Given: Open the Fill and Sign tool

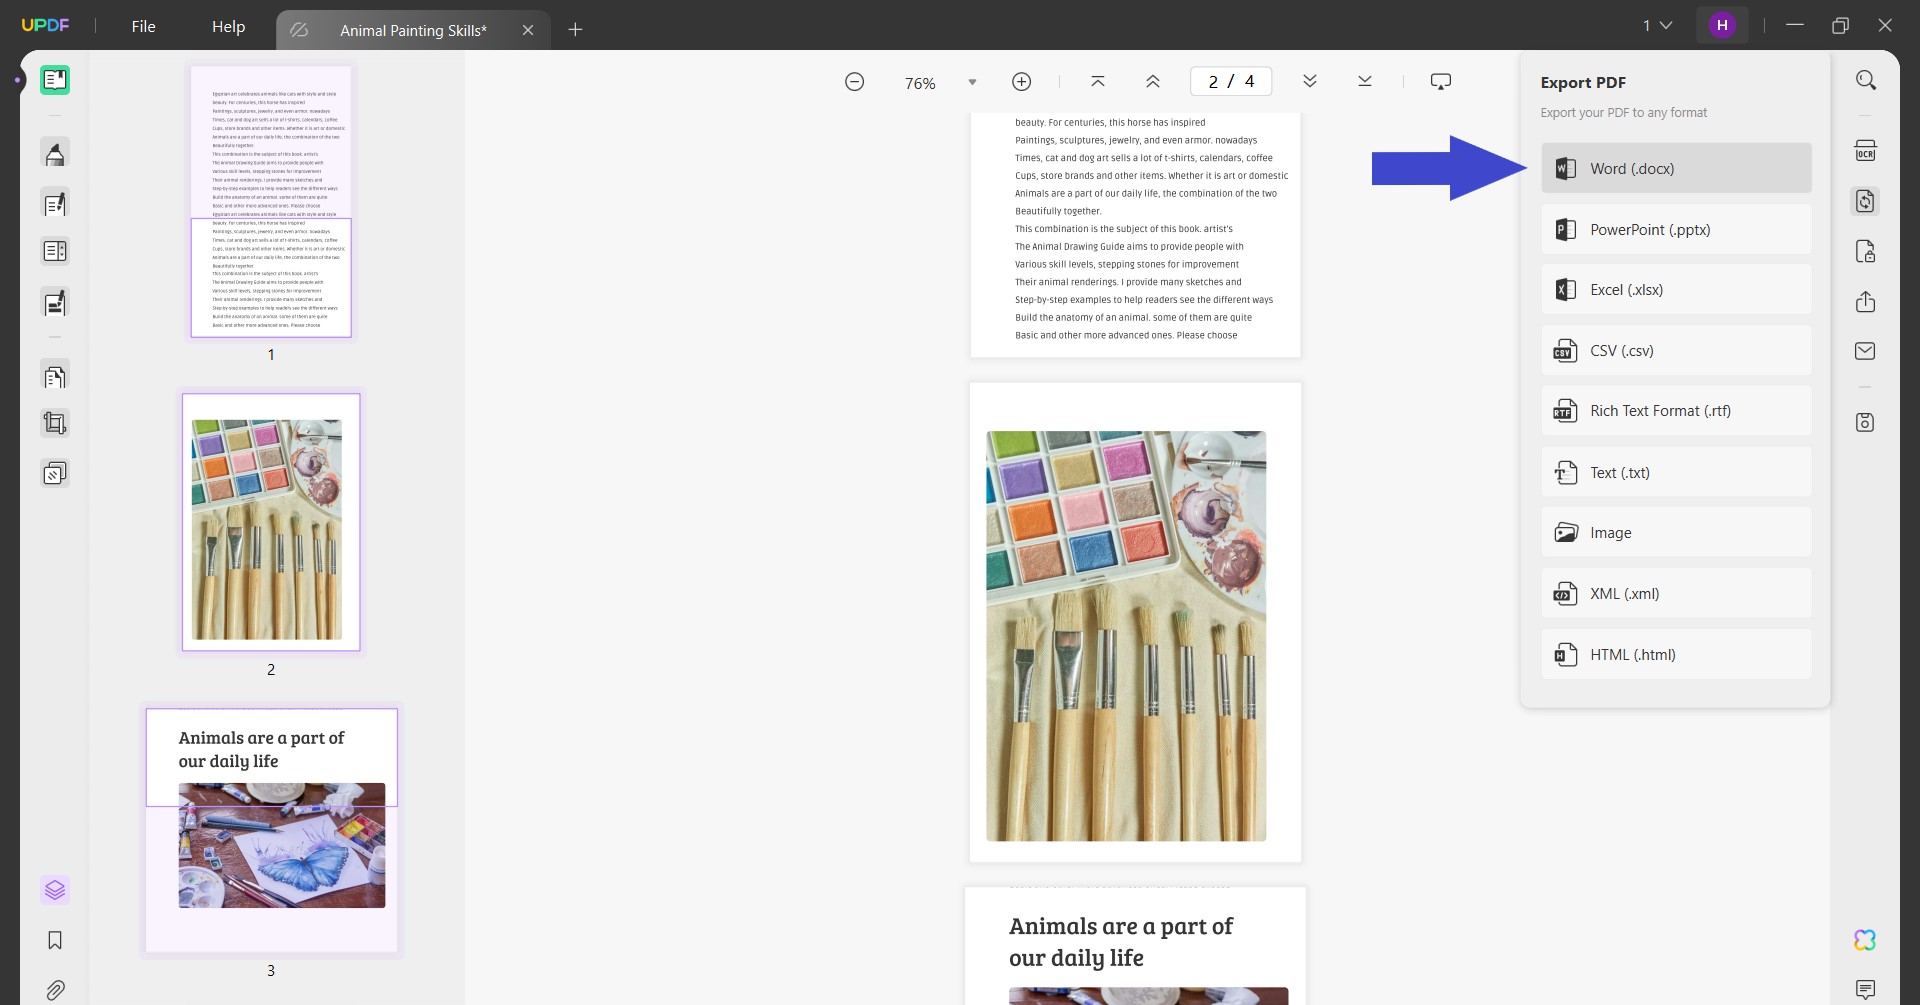Looking at the screenshot, I should pyautogui.click(x=55, y=302).
